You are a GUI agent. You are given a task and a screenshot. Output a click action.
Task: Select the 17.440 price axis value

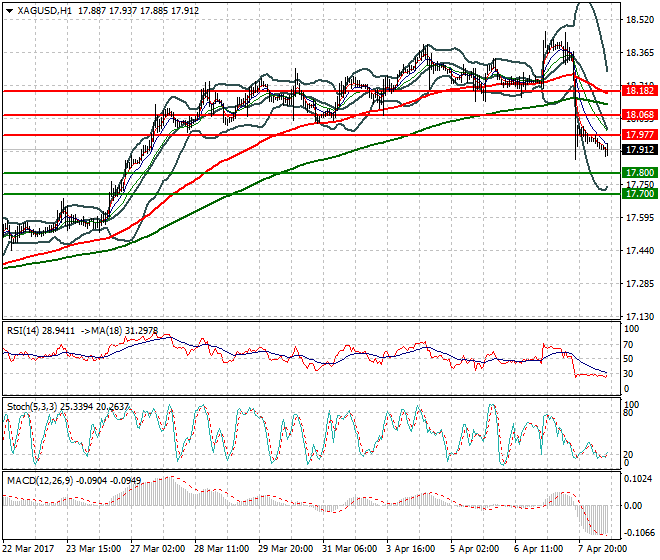coord(640,251)
